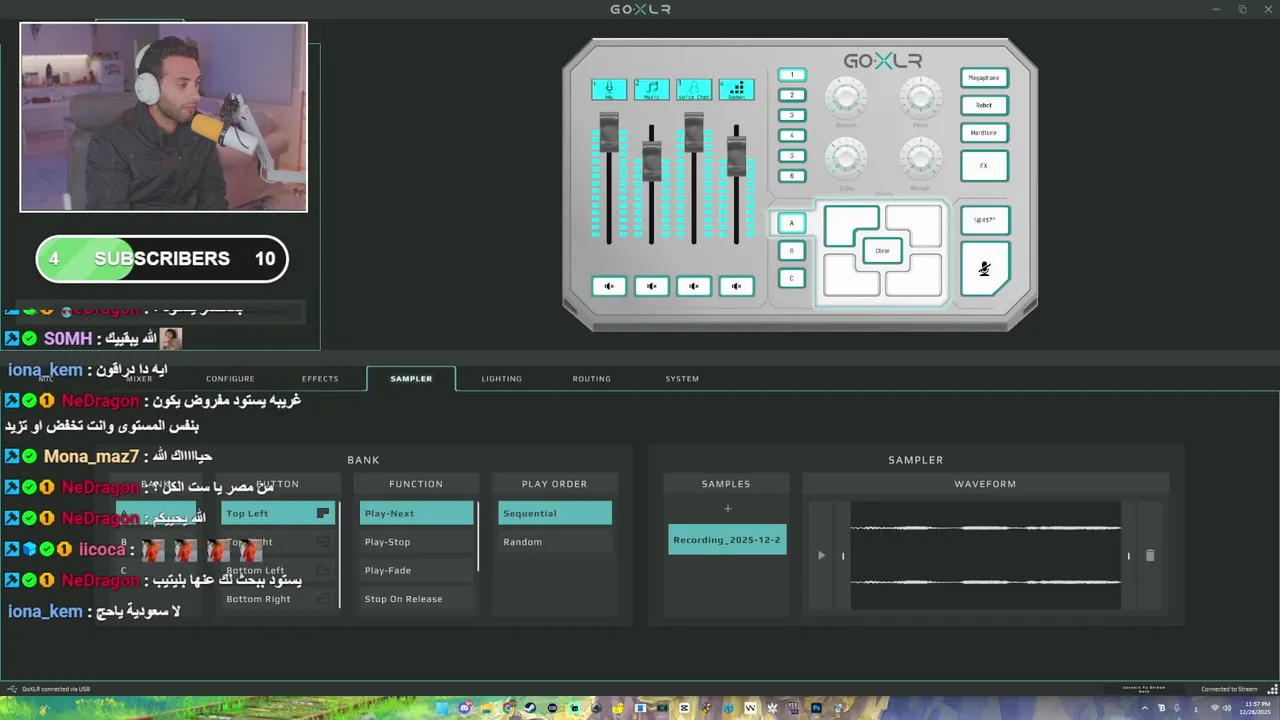Select effect preset 3
Image resolution: width=1280 pixels, height=720 pixels.
click(x=791, y=115)
